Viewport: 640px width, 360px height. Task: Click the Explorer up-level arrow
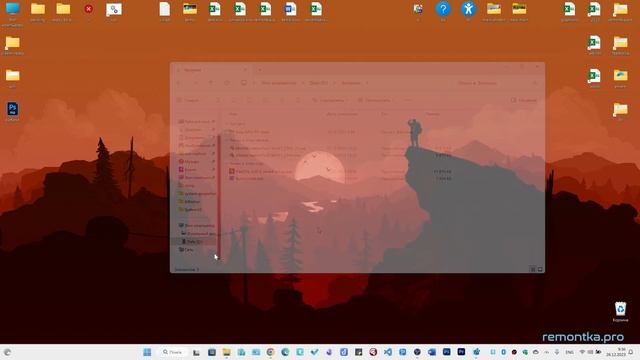point(211,83)
